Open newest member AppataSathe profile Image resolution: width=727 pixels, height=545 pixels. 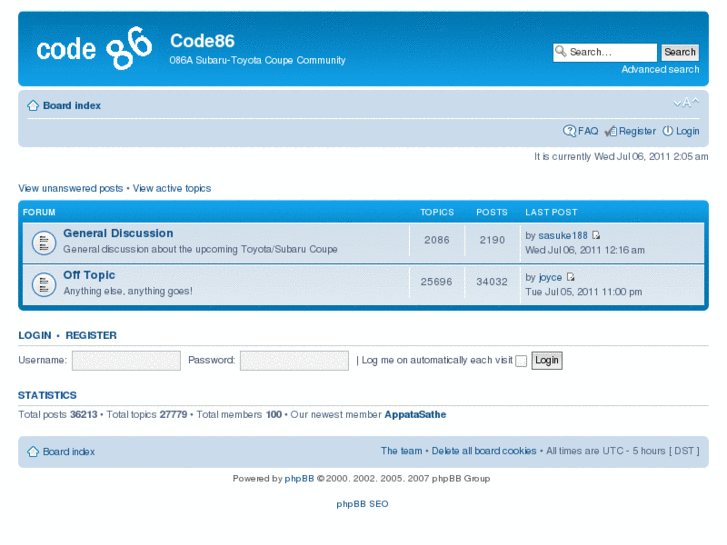pyautogui.click(x=415, y=415)
